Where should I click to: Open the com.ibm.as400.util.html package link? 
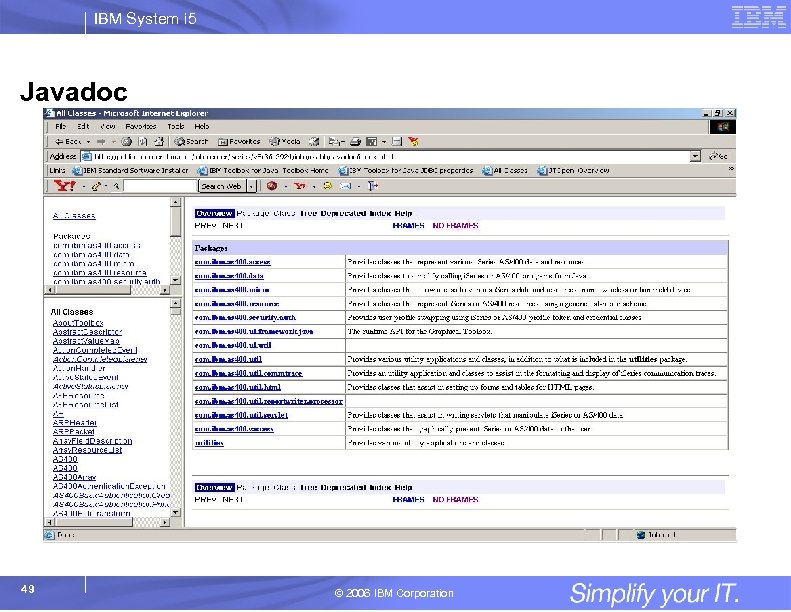pyautogui.click(x=238, y=387)
